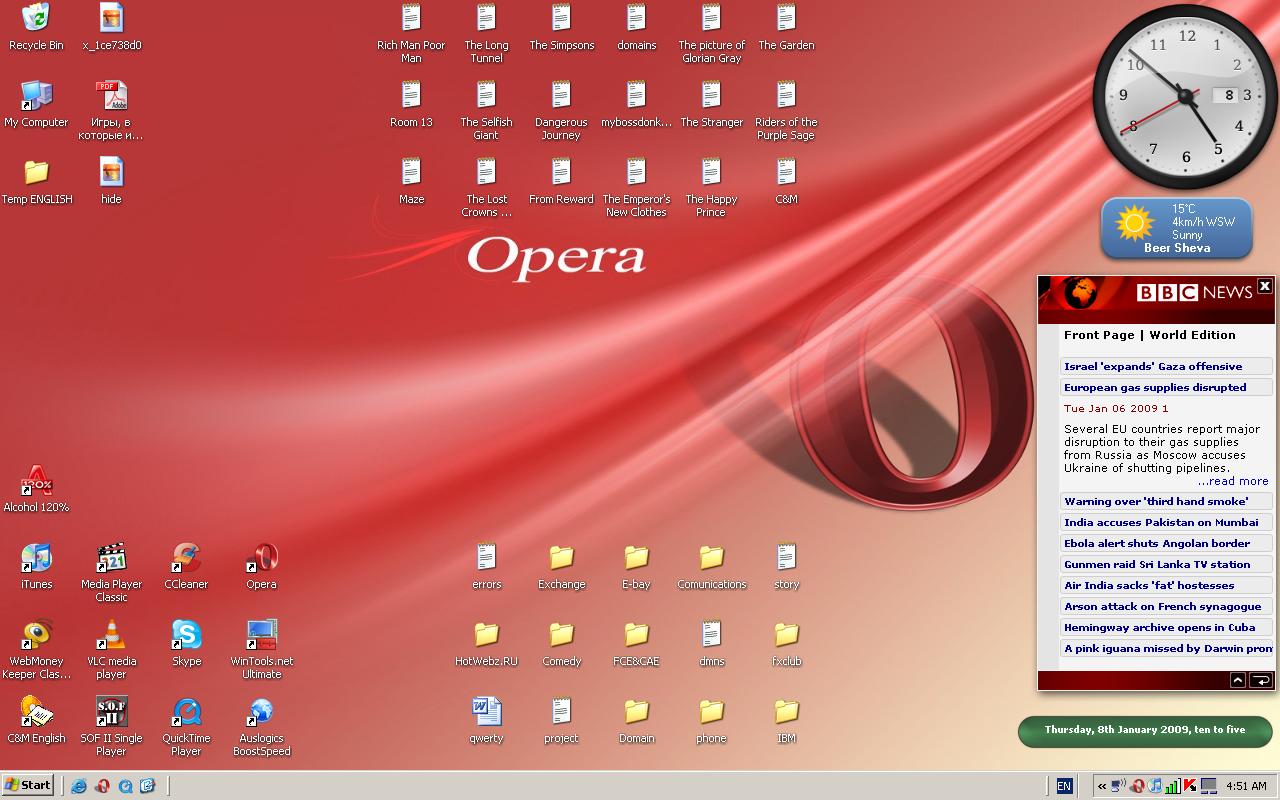This screenshot has width=1280, height=800.
Task: Click the fourth Quick Launch icon after QuickTime
Action: [x=148, y=786]
